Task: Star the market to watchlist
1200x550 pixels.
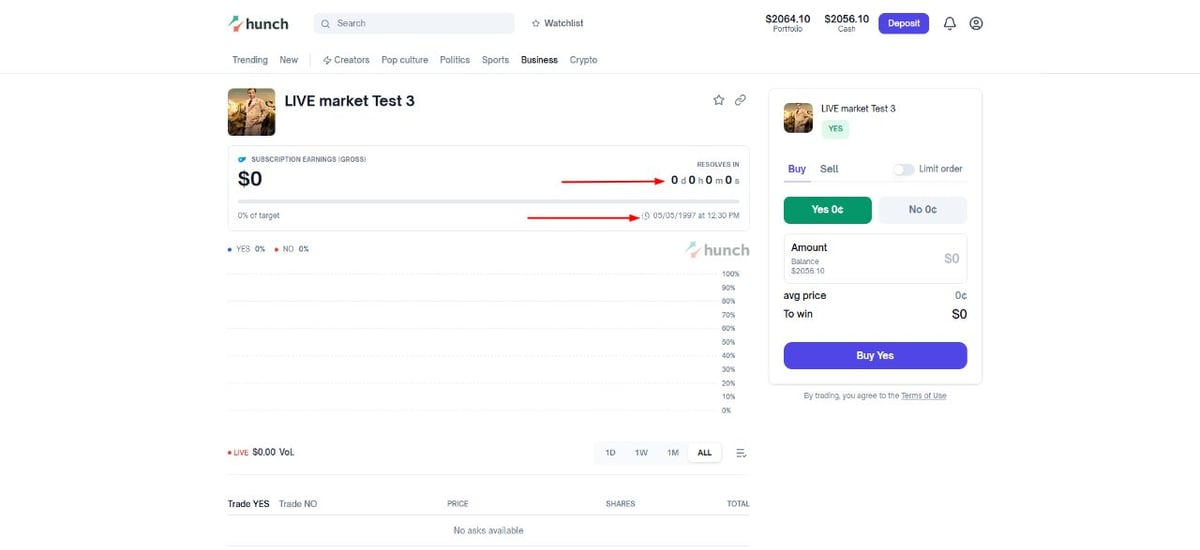Action: [718, 100]
